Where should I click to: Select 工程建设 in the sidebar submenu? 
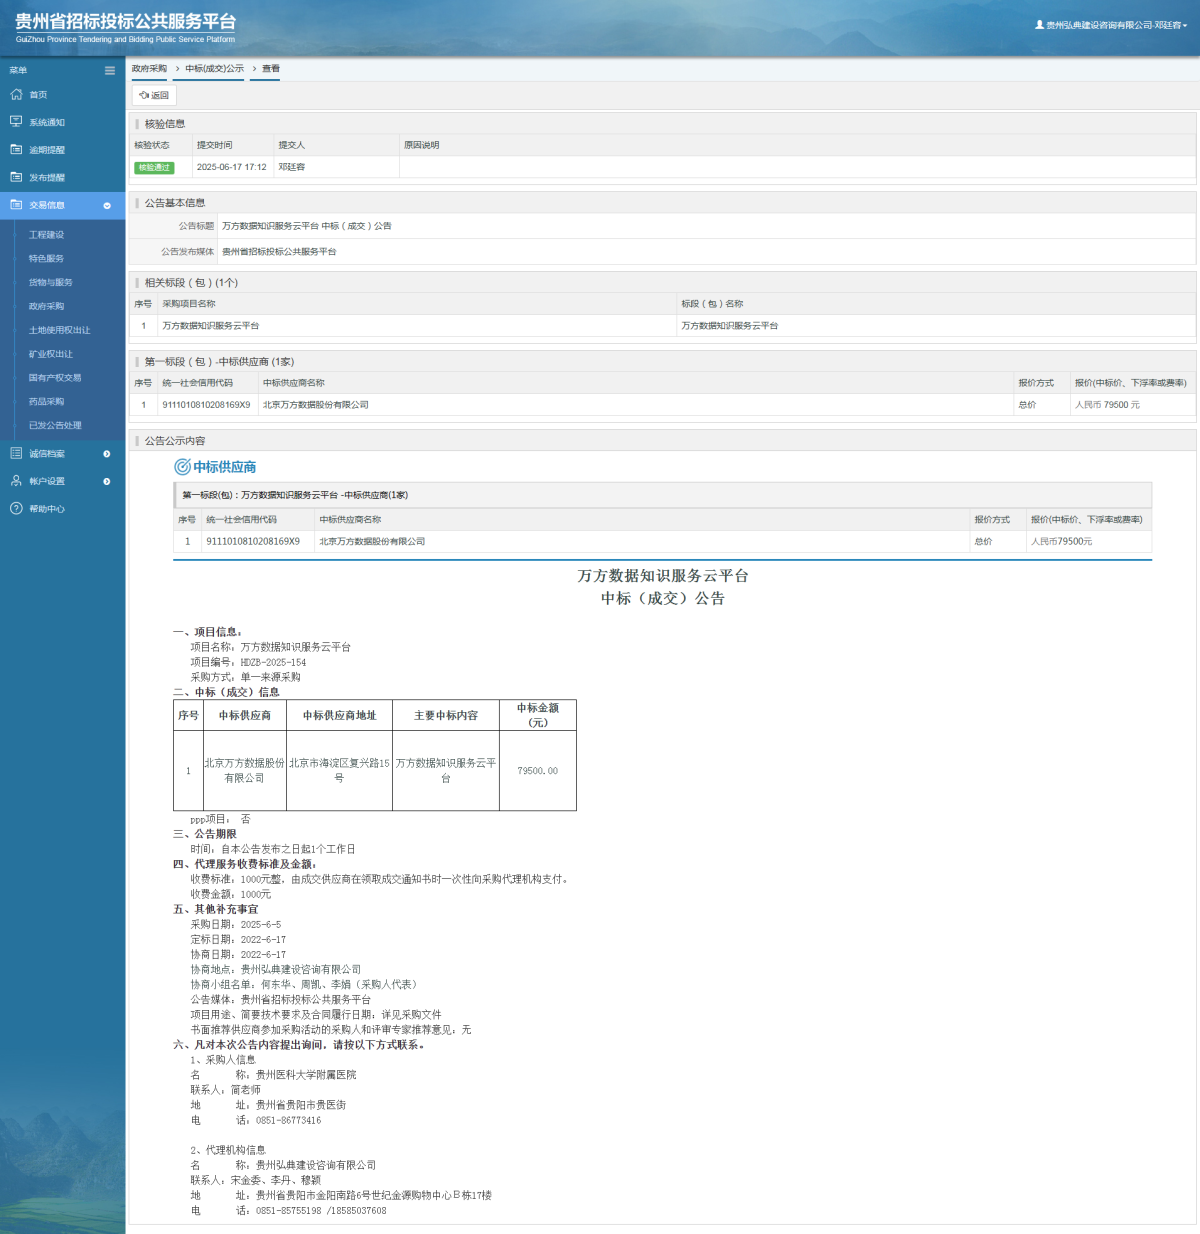(x=46, y=235)
